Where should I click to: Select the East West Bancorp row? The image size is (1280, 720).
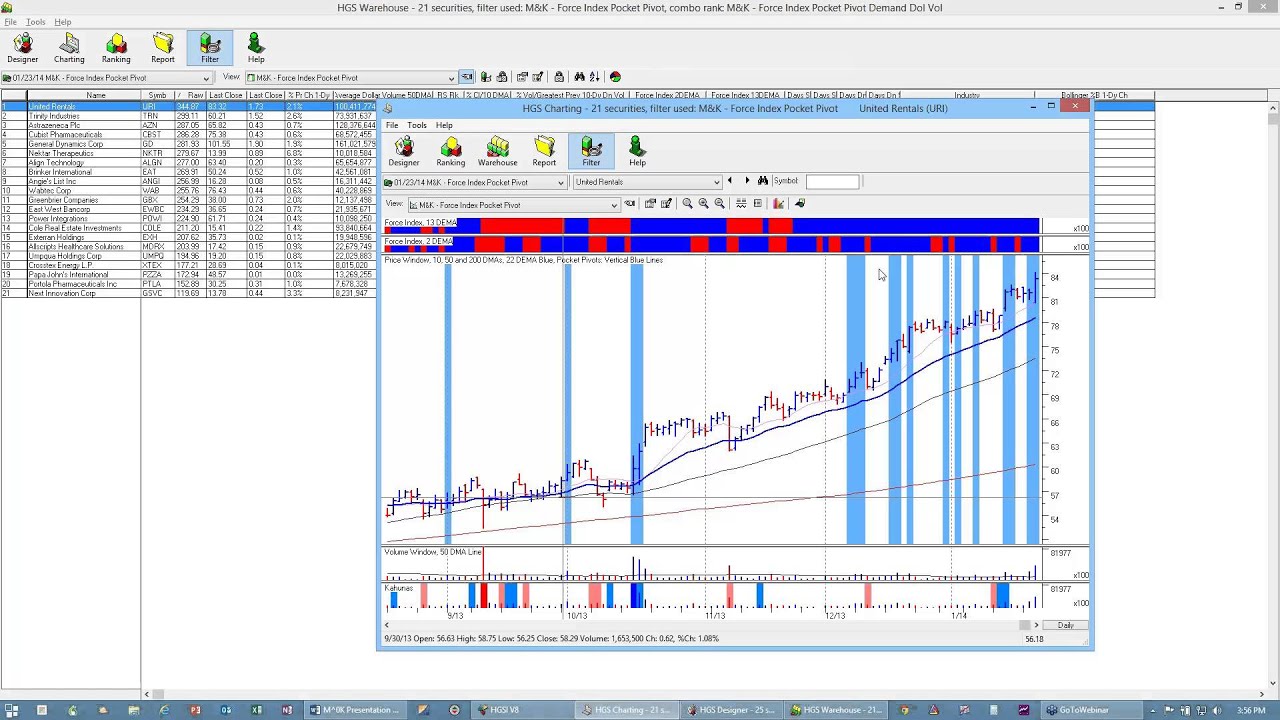coord(188,209)
